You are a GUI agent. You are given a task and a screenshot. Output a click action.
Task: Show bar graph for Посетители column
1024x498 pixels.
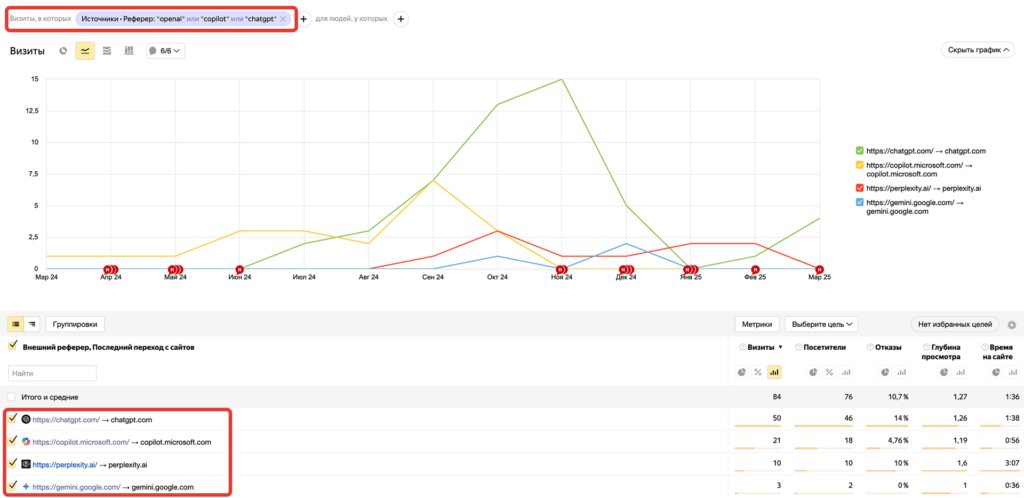tap(846, 372)
